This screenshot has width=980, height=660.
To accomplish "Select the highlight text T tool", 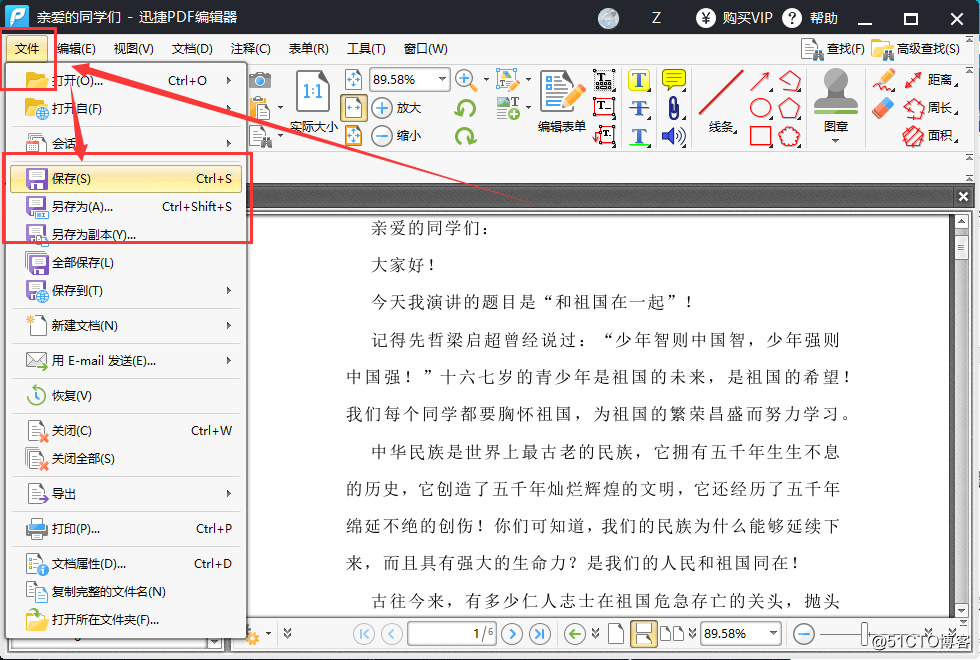I will (x=639, y=80).
